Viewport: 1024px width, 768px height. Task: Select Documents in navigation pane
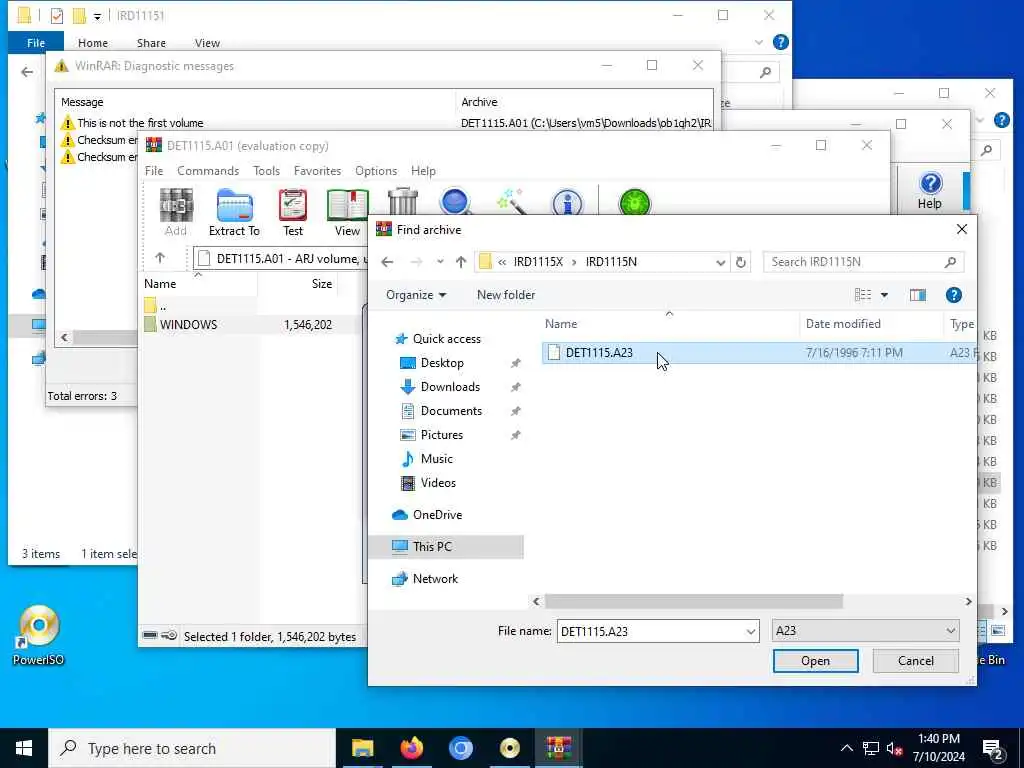tap(451, 411)
